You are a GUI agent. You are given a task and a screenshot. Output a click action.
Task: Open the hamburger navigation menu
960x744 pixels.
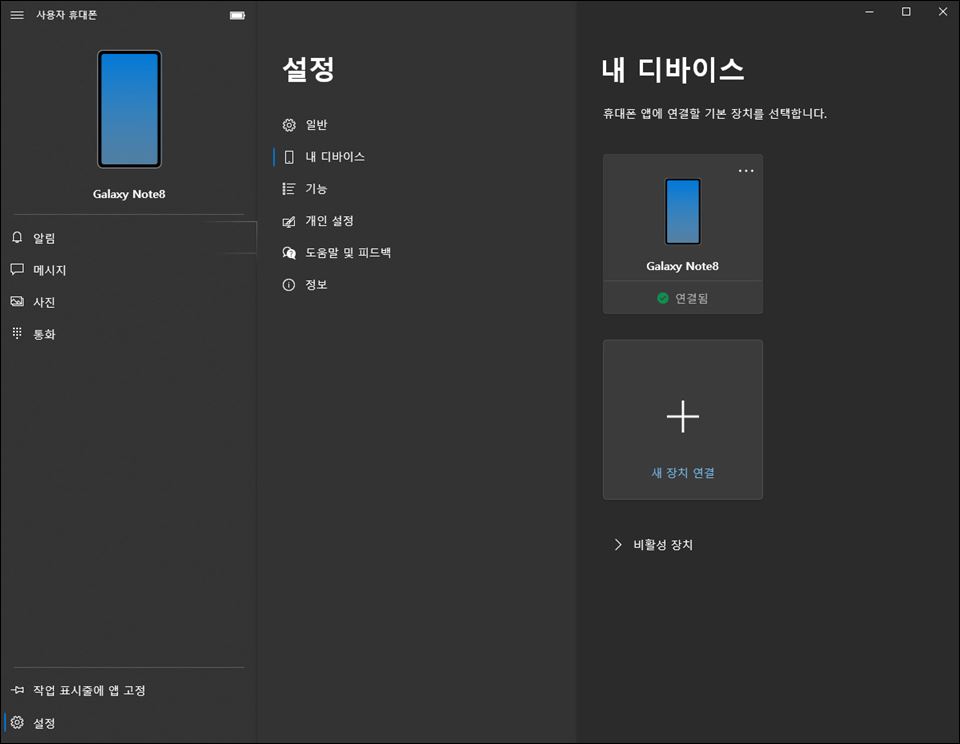(17, 15)
